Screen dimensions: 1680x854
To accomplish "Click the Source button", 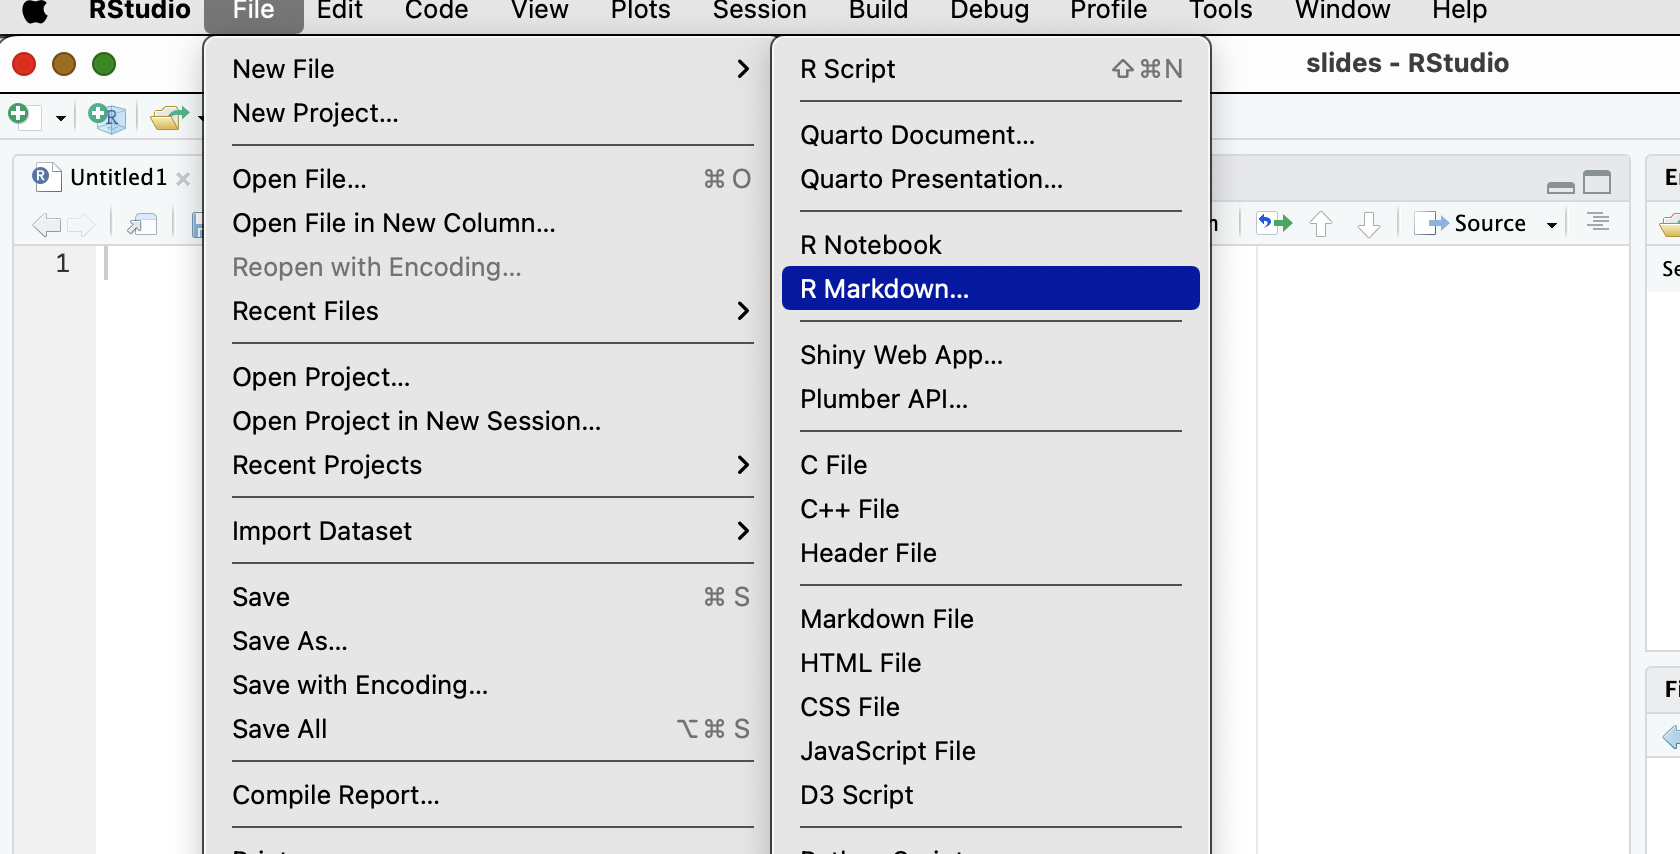I will click(1470, 223).
